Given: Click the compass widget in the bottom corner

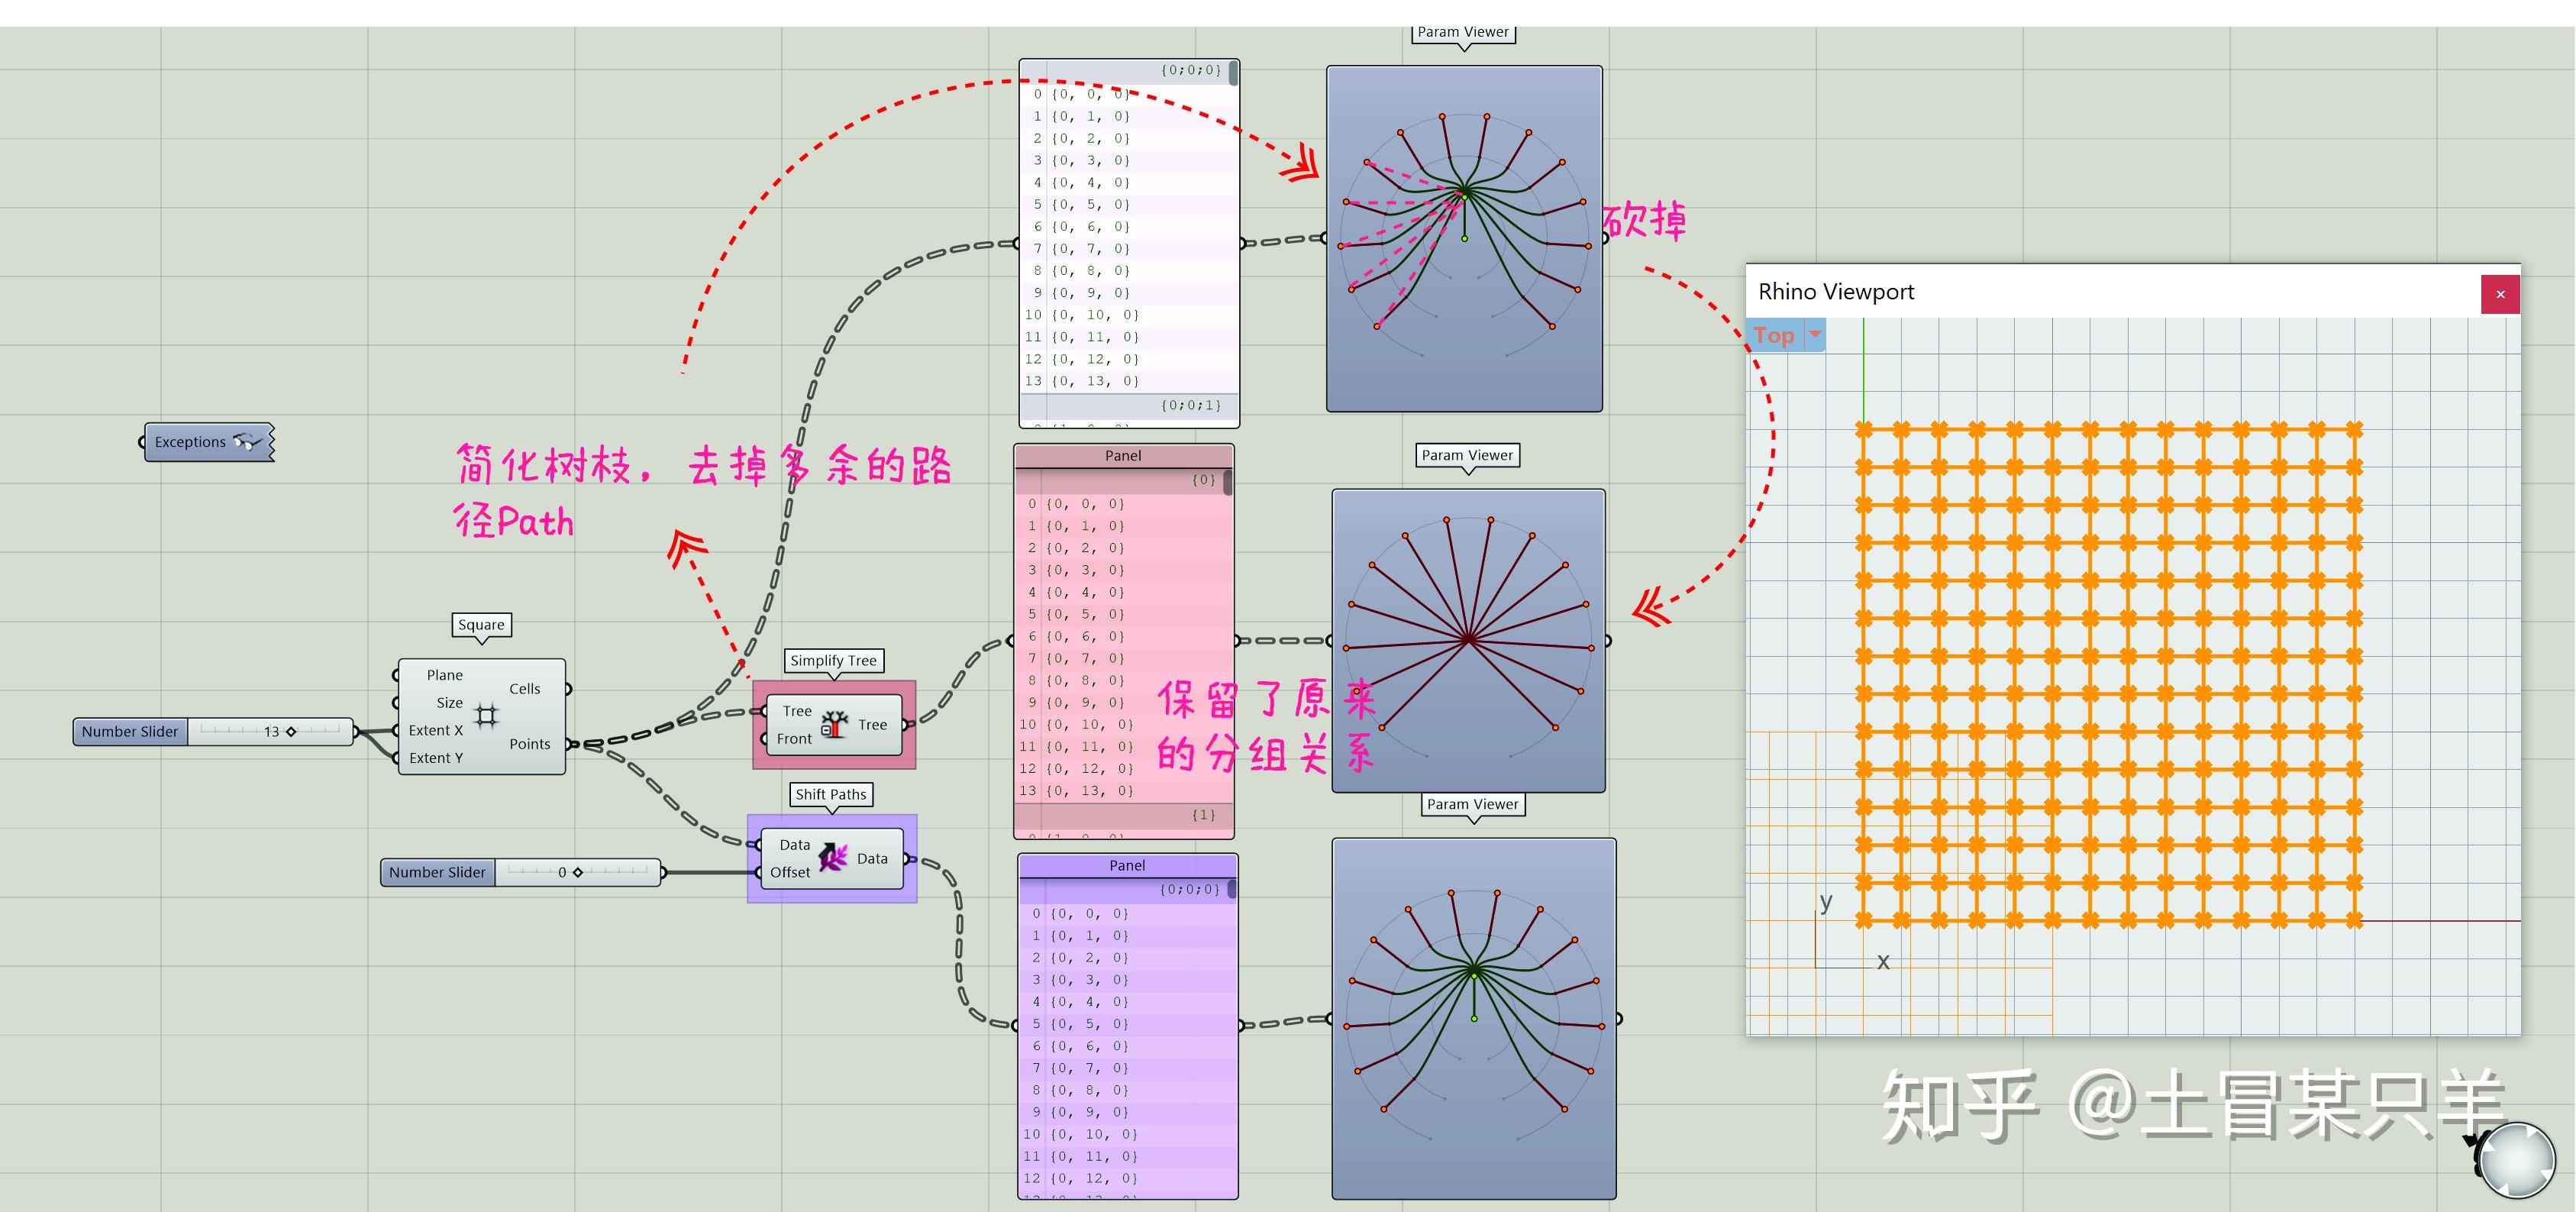Looking at the screenshot, I should [x=2517, y=1160].
